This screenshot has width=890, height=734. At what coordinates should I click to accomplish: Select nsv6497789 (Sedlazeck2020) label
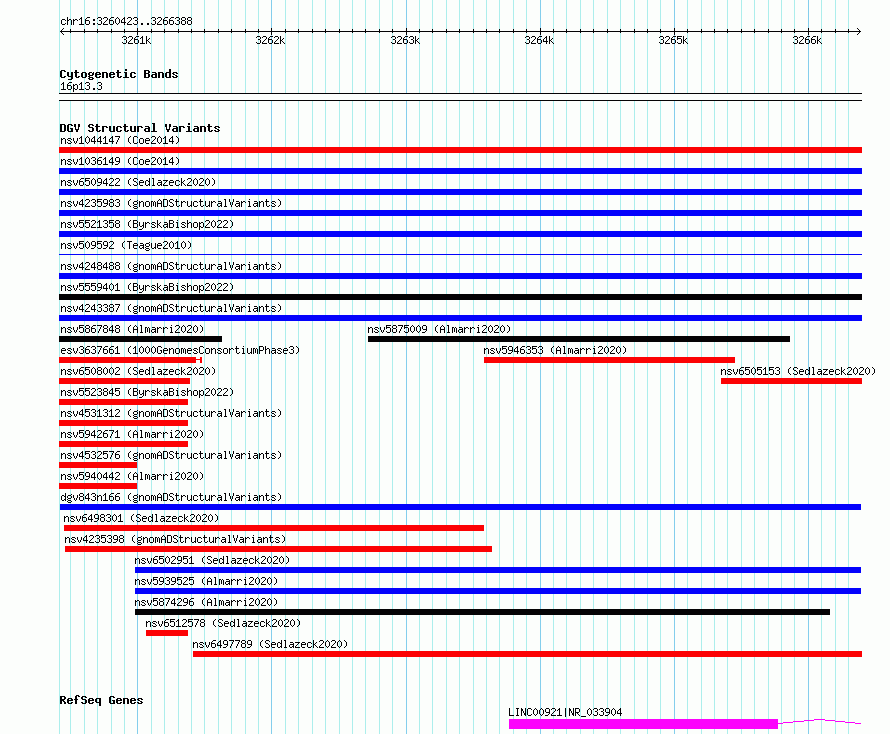coord(270,644)
